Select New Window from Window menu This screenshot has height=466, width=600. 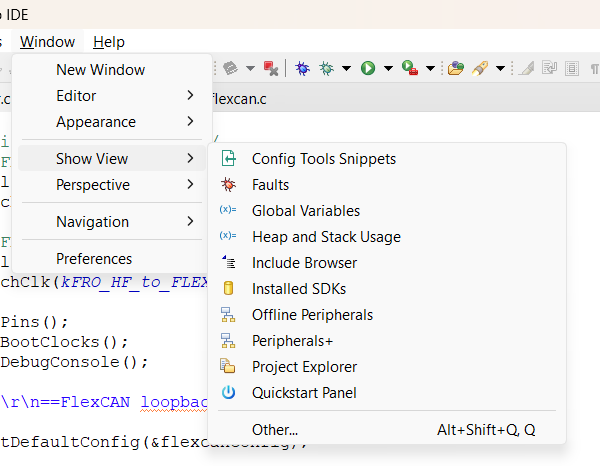[x=100, y=70]
